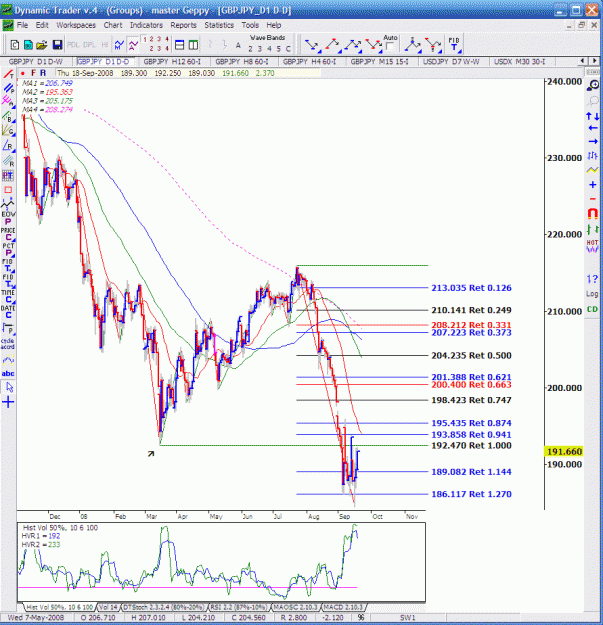603x625 pixels.
Task: Open the Workspaces menu
Action: [76, 25]
